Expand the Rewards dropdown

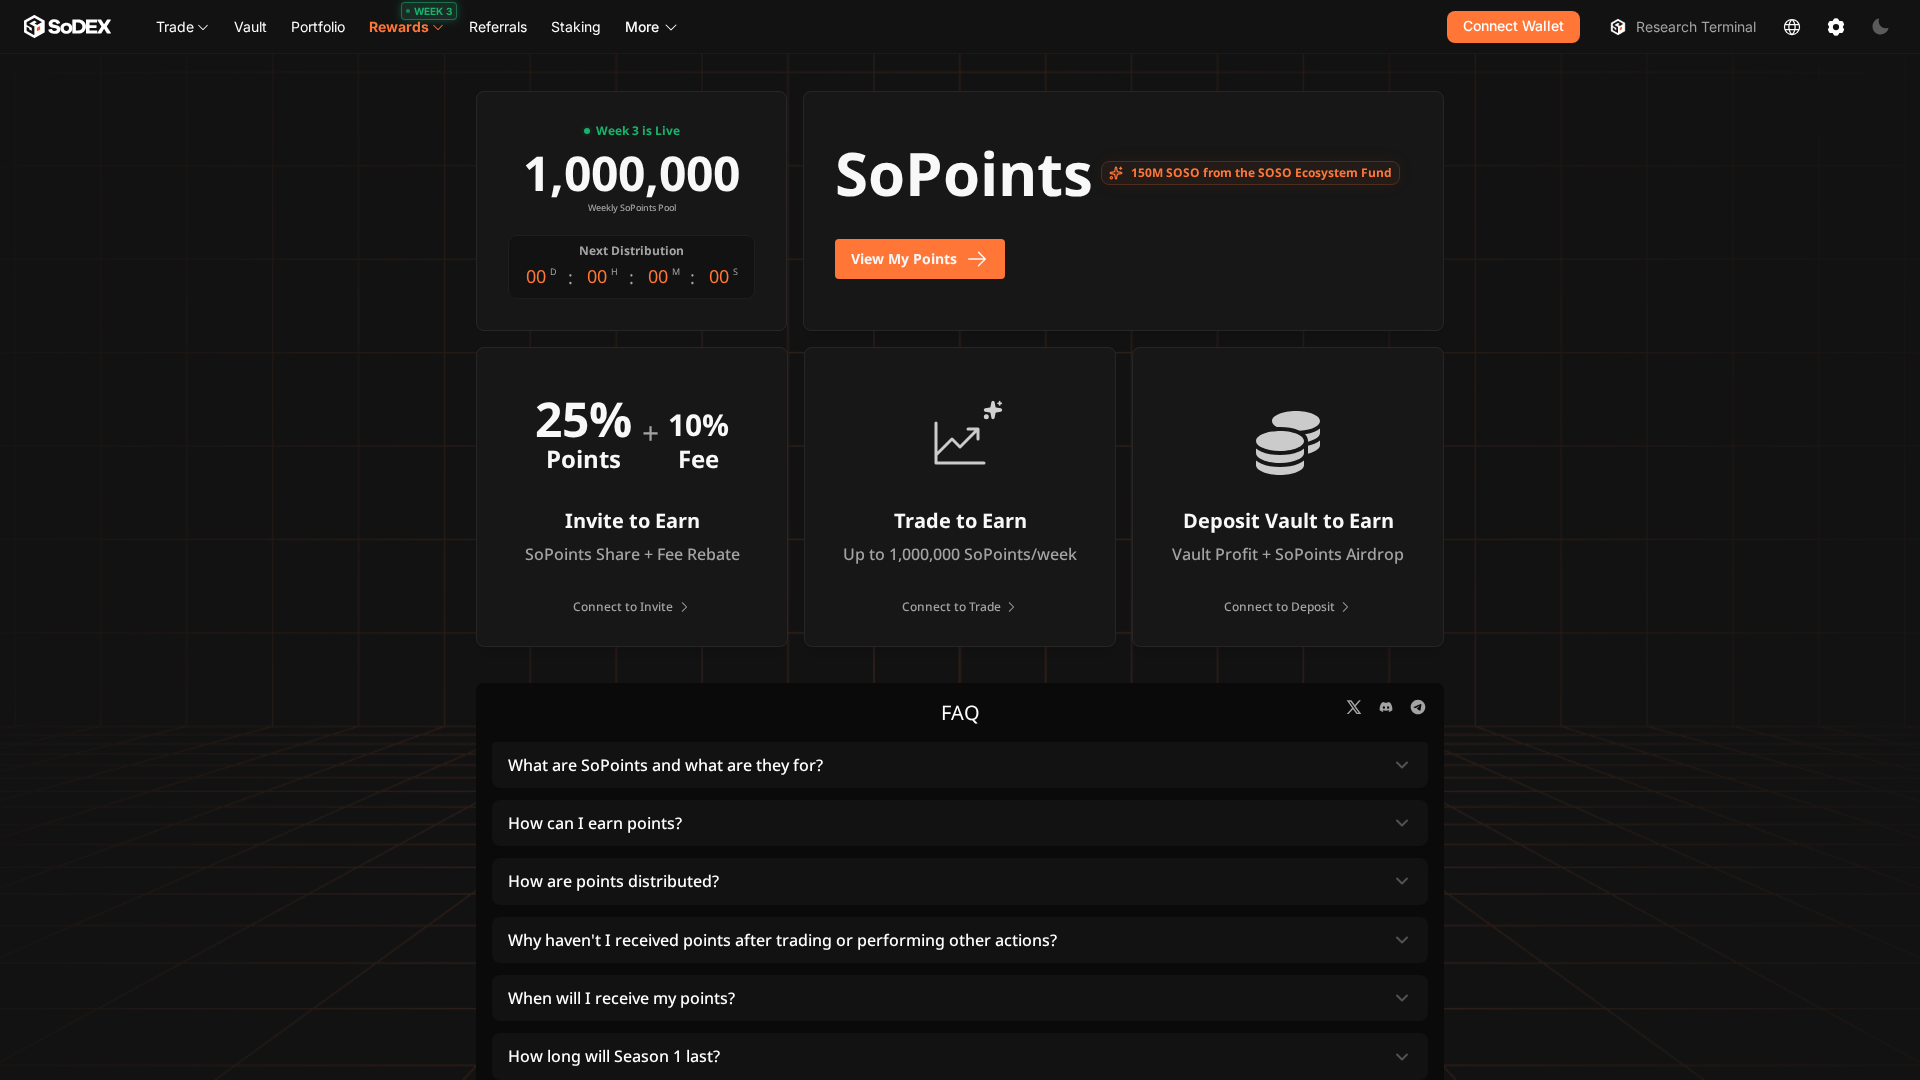pyautogui.click(x=406, y=27)
